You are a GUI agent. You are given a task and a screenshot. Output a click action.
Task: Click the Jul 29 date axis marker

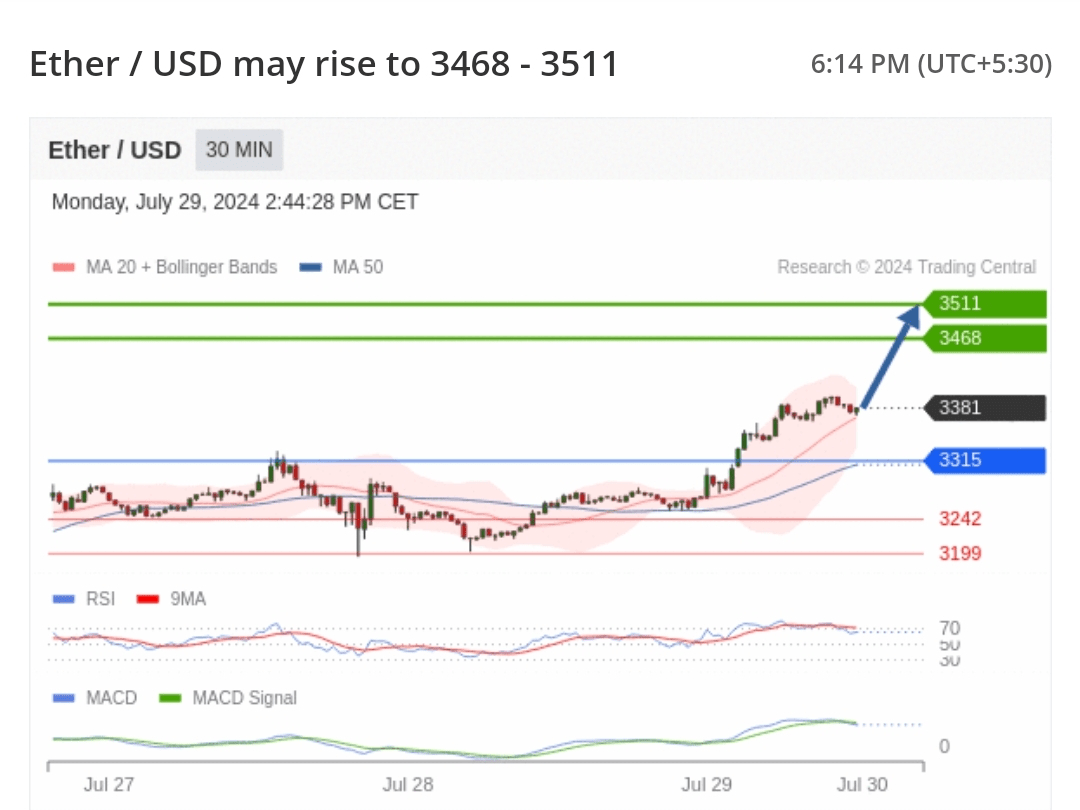pos(706,784)
